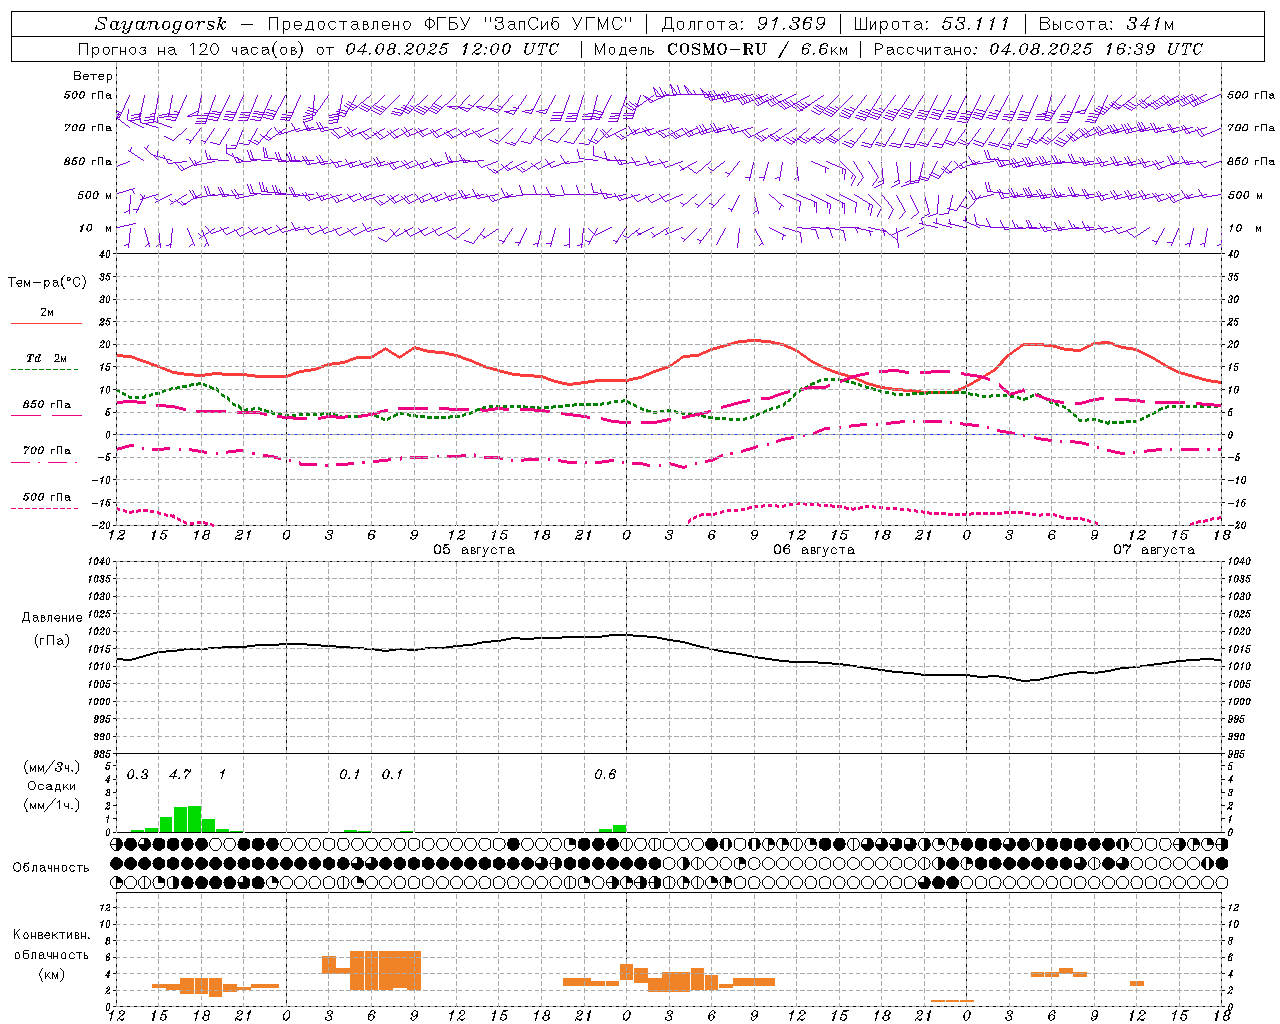The height and width of the screenshot is (1024, 1280).
Task: Click the 'Высота: 341м' elevation text
Action: pos(1106,24)
